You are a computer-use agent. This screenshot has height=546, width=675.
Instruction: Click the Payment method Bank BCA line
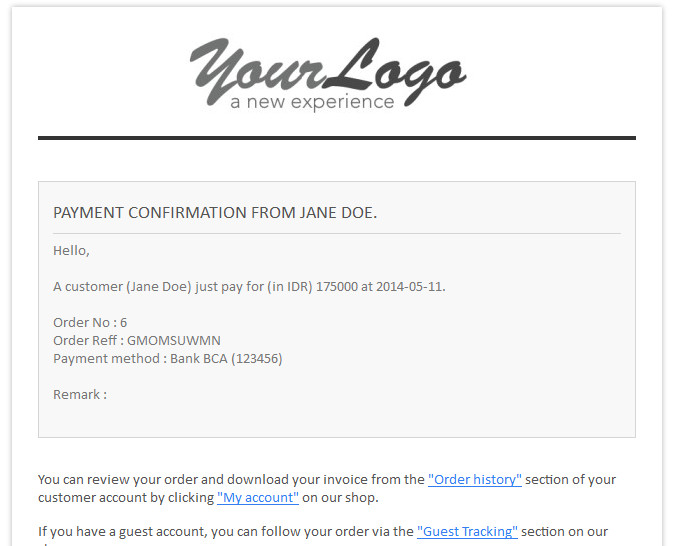(x=167, y=359)
